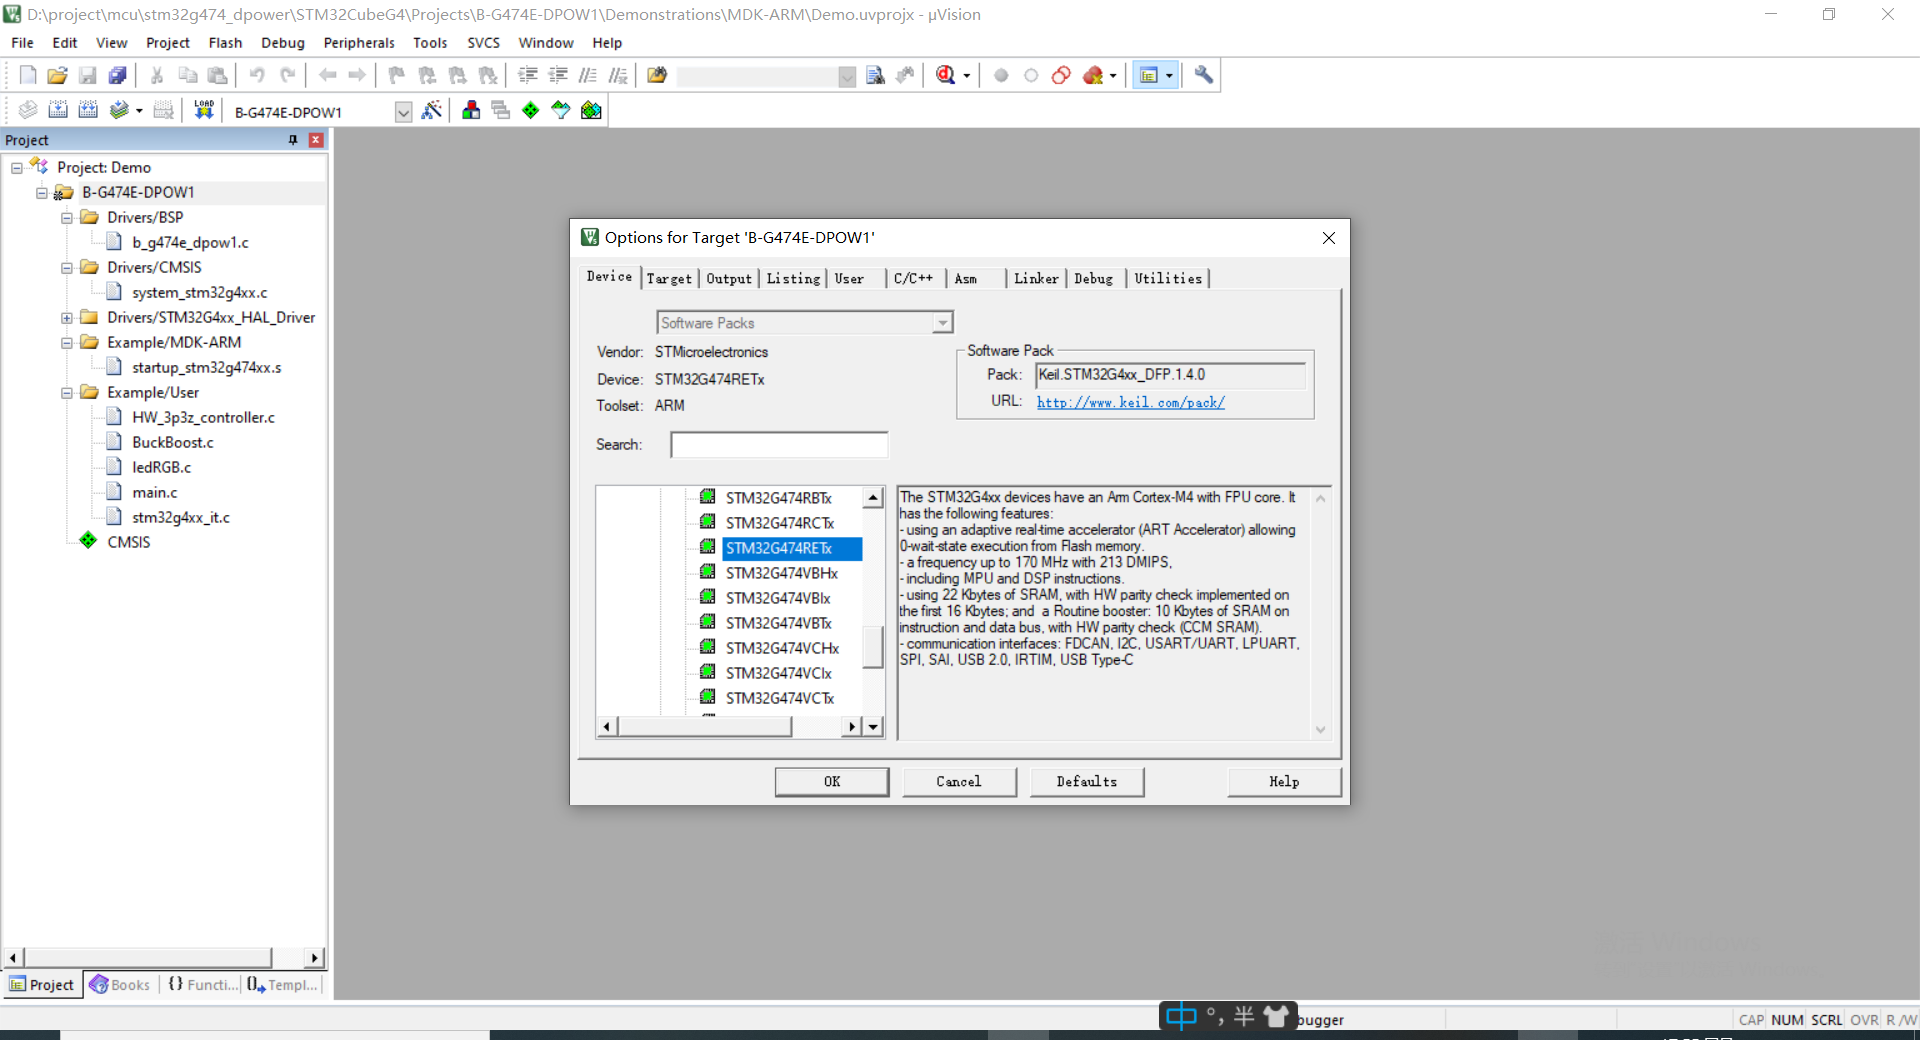This screenshot has width=1920, height=1040.
Task: Open the Flash menu
Action: [225, 43]
